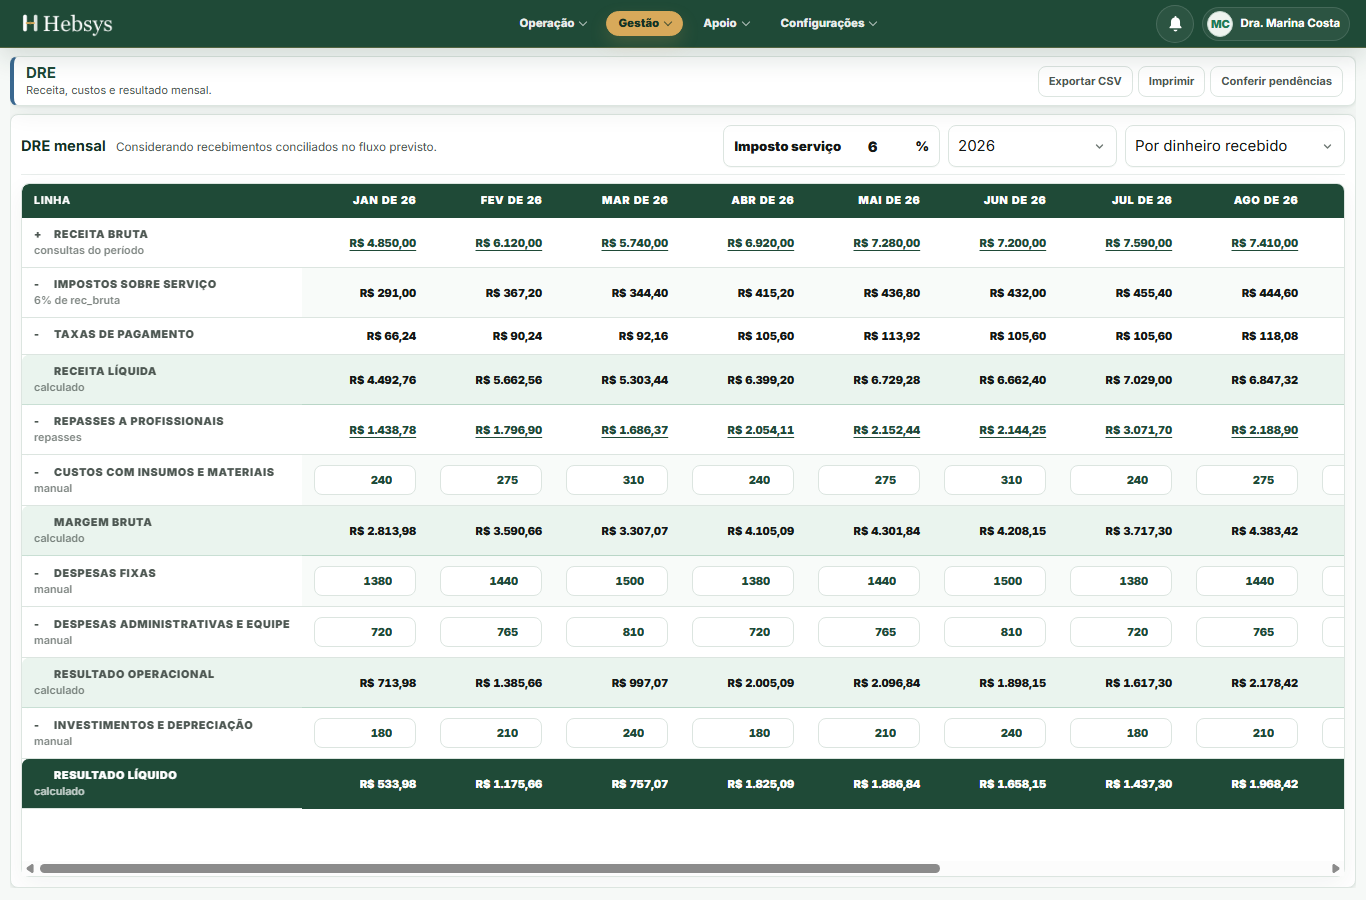The height and width of the screenshot is (900, 1366).
Task: Select the AGO DE 26 column header
Action: (1265, 200)
